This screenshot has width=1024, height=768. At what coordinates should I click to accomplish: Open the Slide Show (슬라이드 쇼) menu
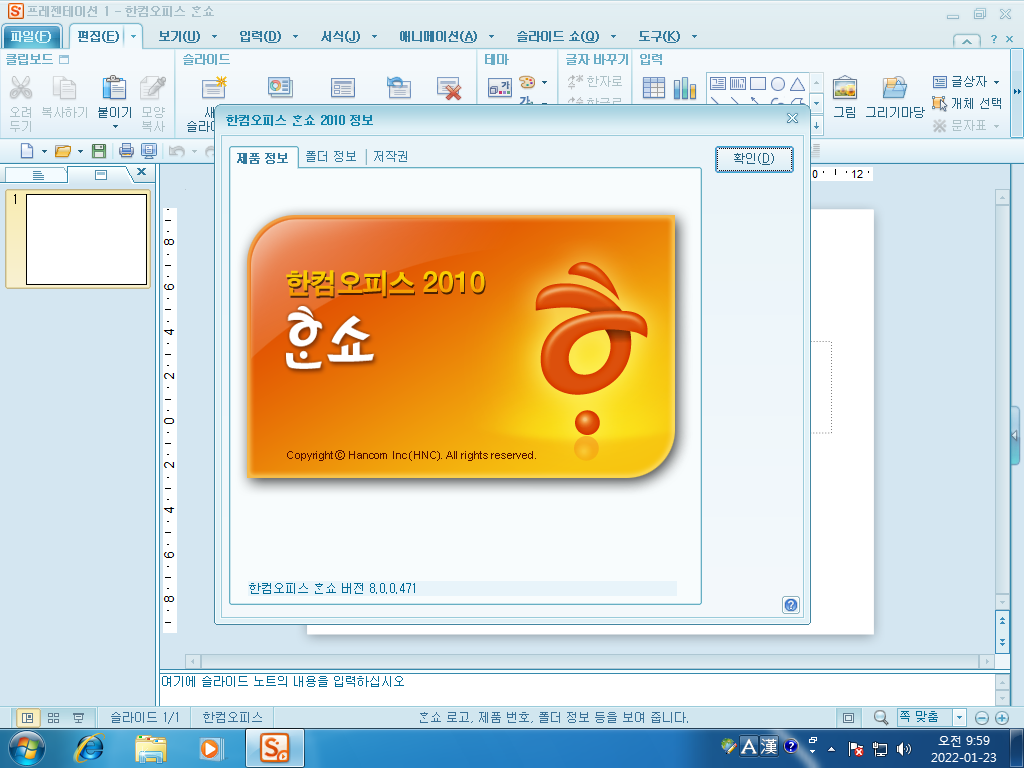(558, 36)
